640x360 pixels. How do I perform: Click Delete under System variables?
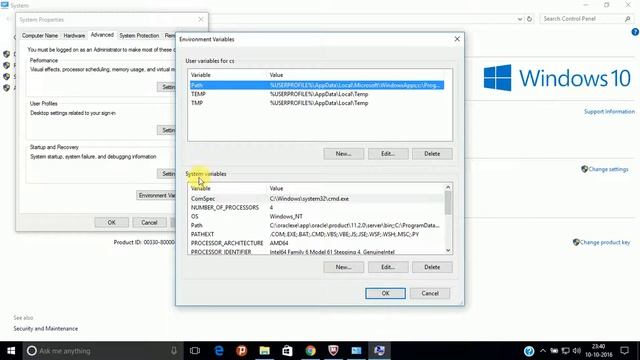pyautogui.click(x=432, y=267)
